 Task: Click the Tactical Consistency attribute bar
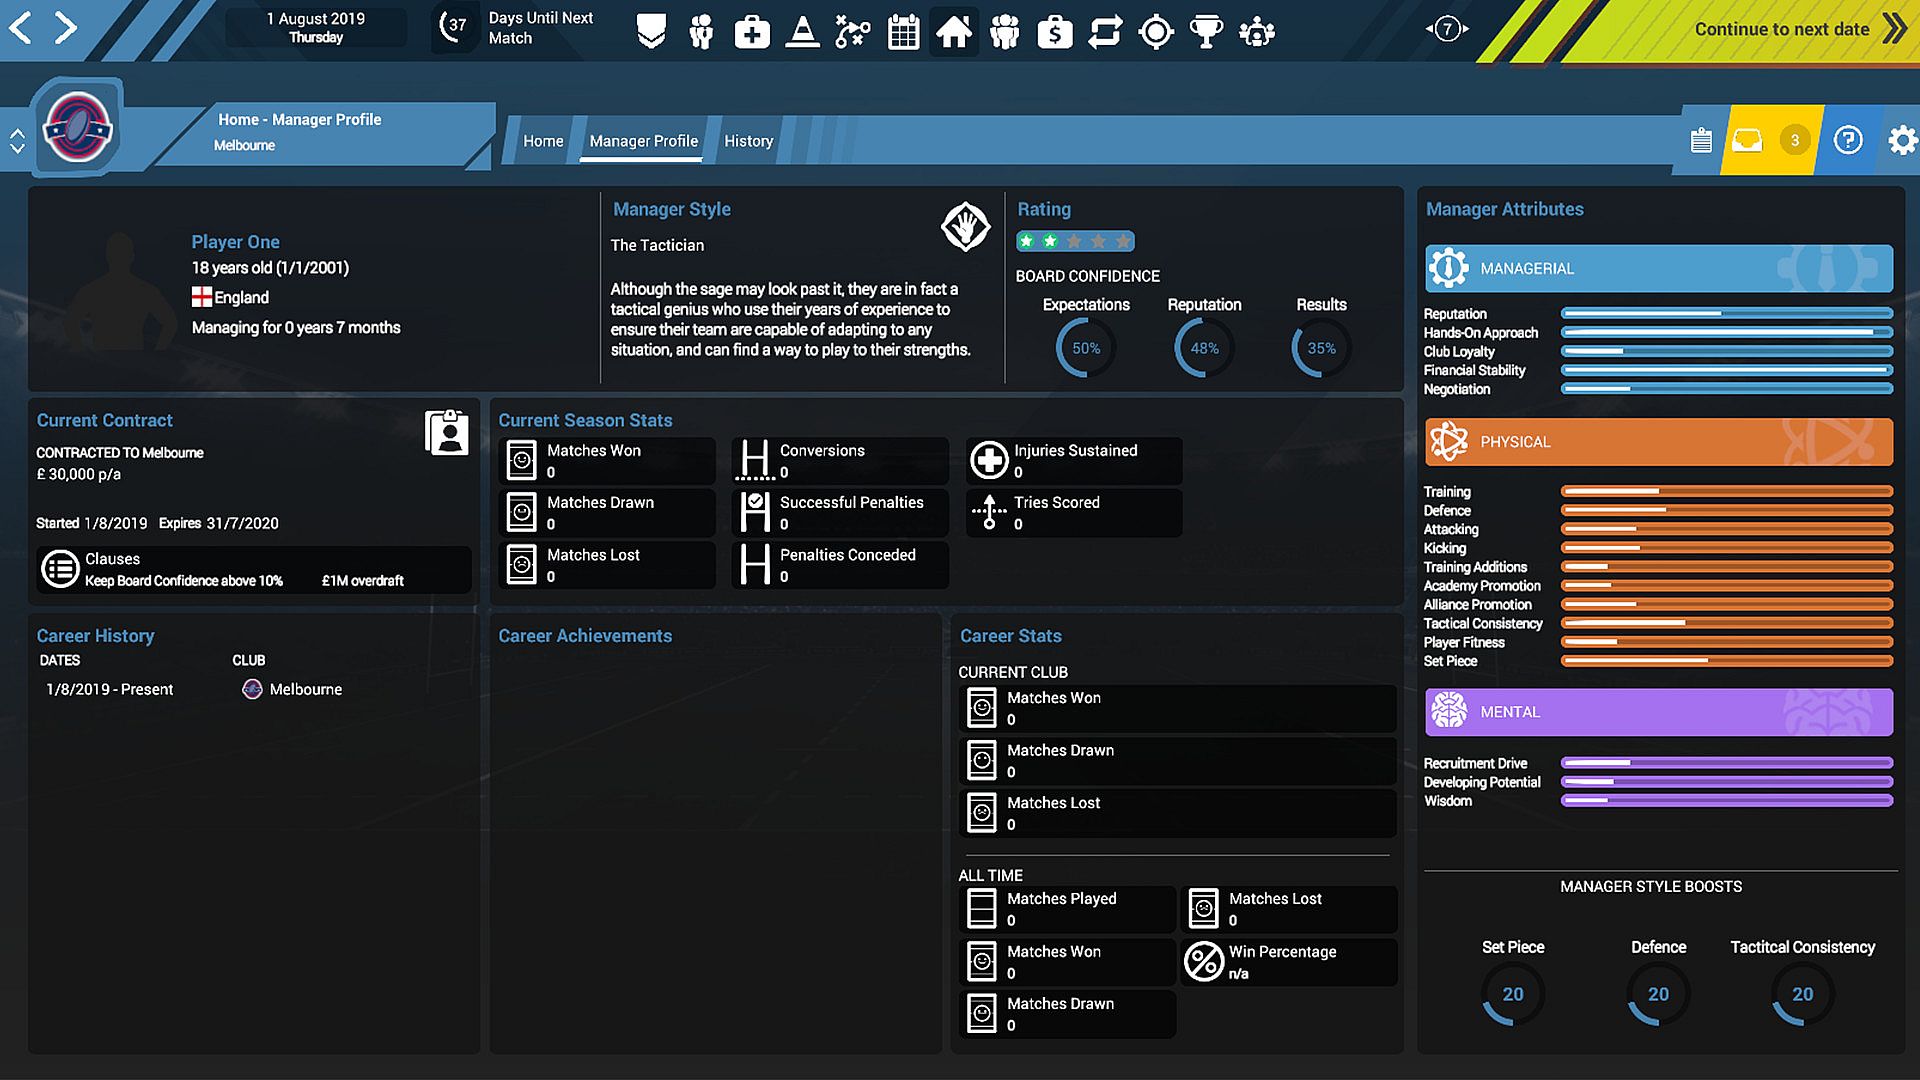click(1726, 623)
